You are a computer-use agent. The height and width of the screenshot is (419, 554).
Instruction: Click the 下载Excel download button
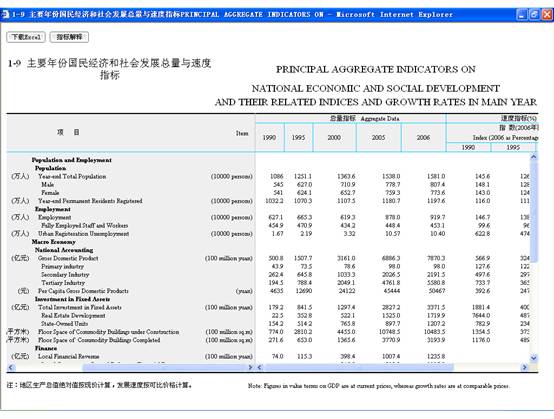click(x=26, y=37)
